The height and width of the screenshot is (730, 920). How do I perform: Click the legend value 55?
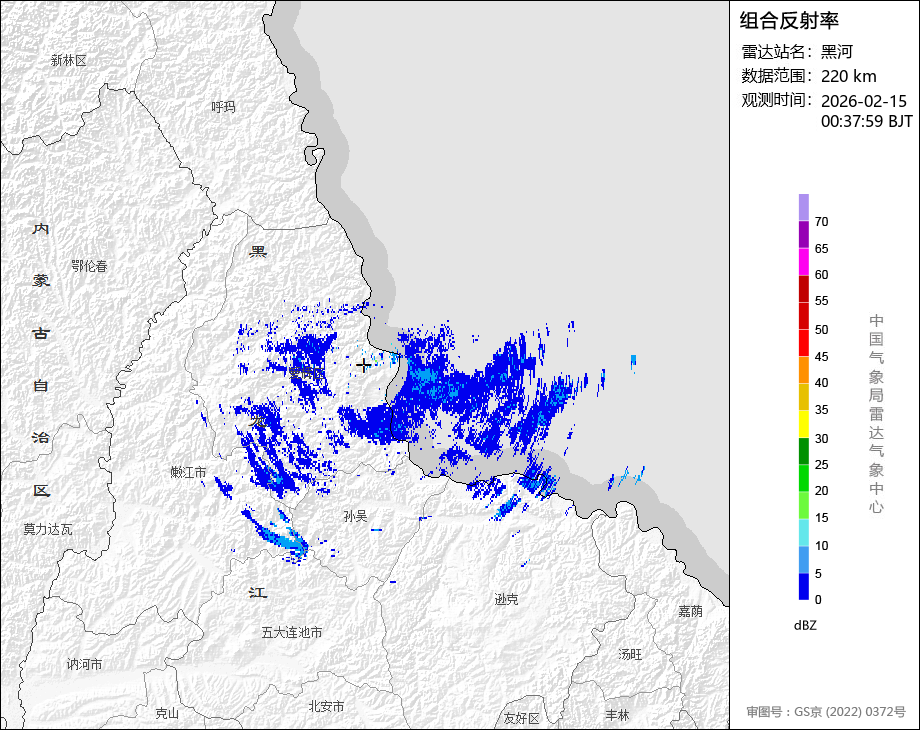[821, 301]
